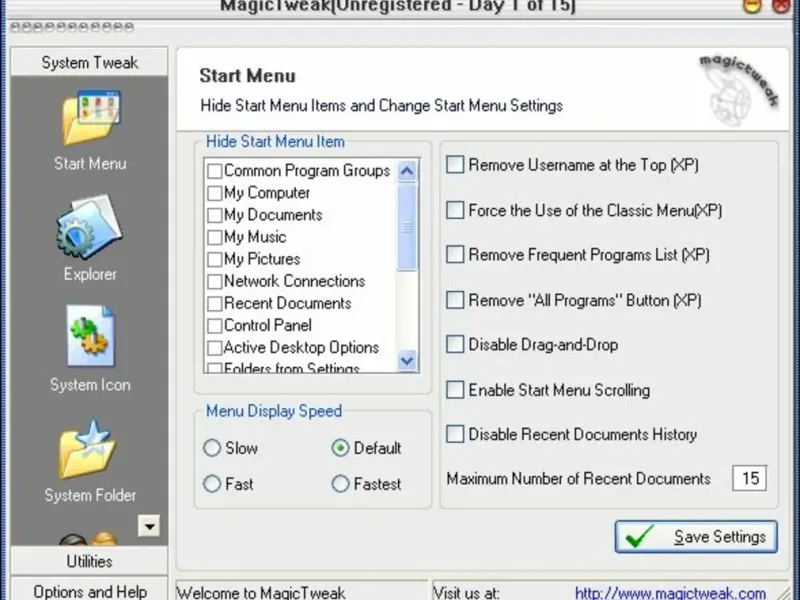Select the System Icon category icon
800x600 pixels.
point(90,336)
